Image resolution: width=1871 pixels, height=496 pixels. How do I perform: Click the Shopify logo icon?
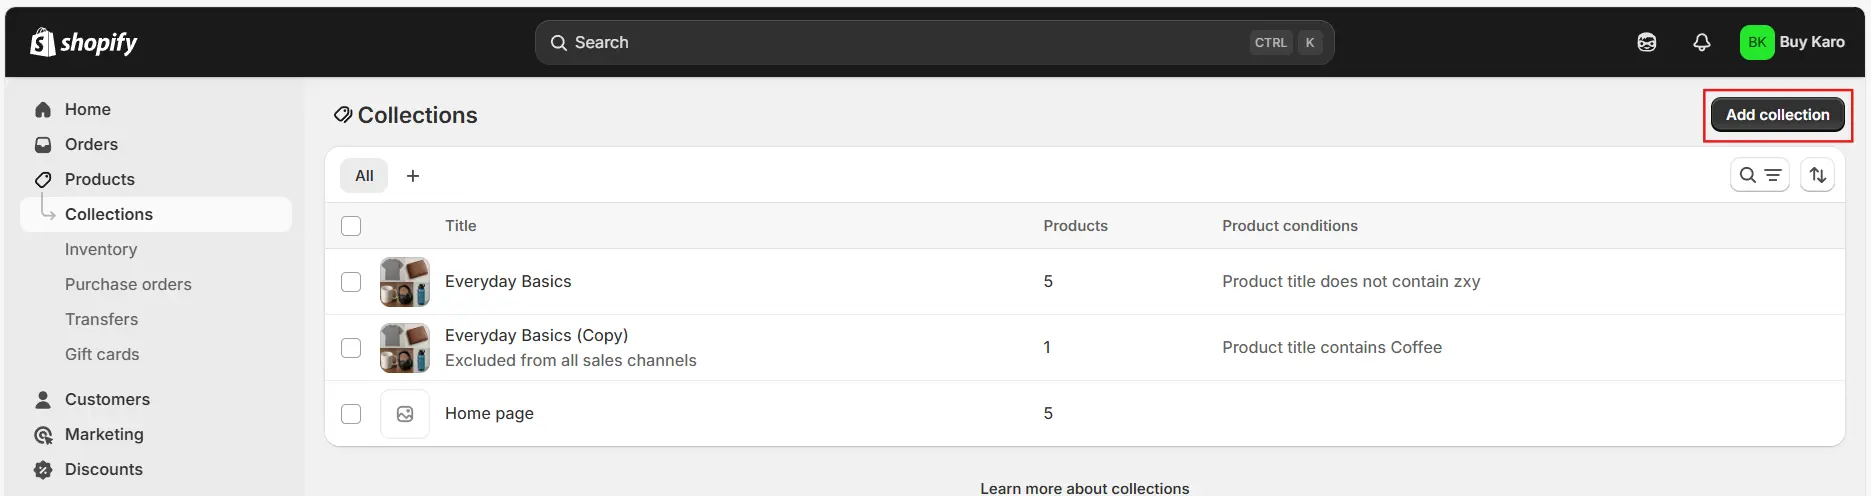pos(43,42)
